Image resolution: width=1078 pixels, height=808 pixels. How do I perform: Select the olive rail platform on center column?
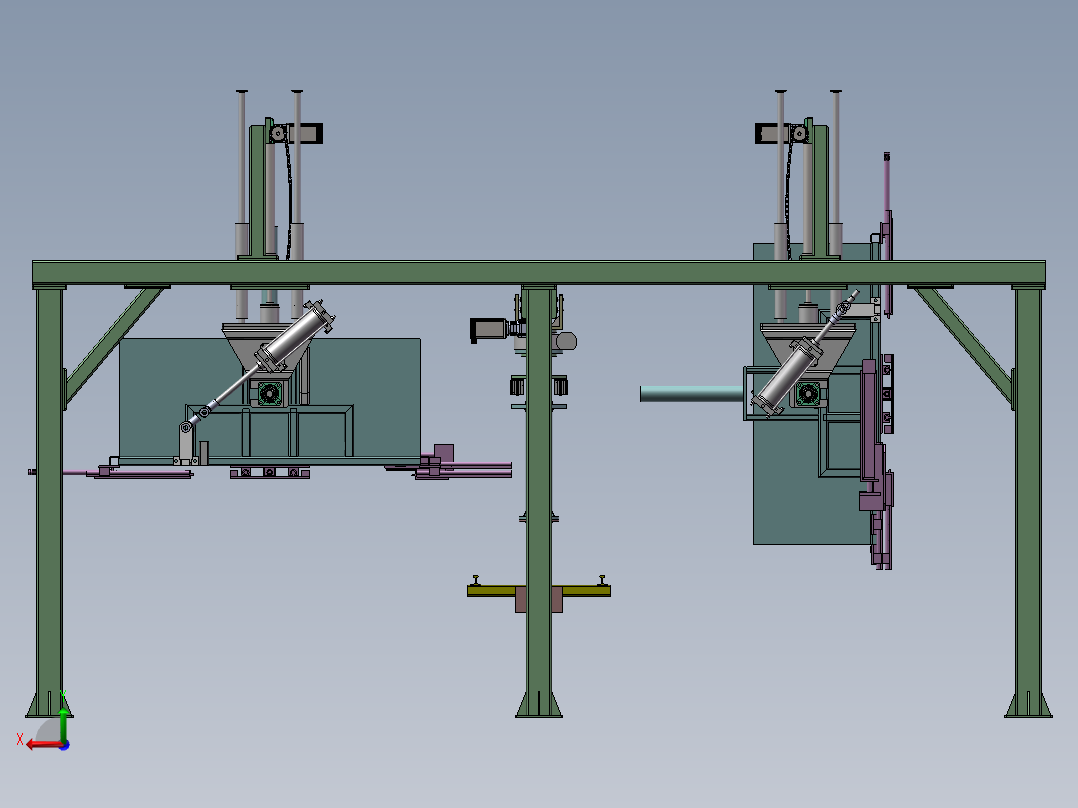(x=490, y=591)
